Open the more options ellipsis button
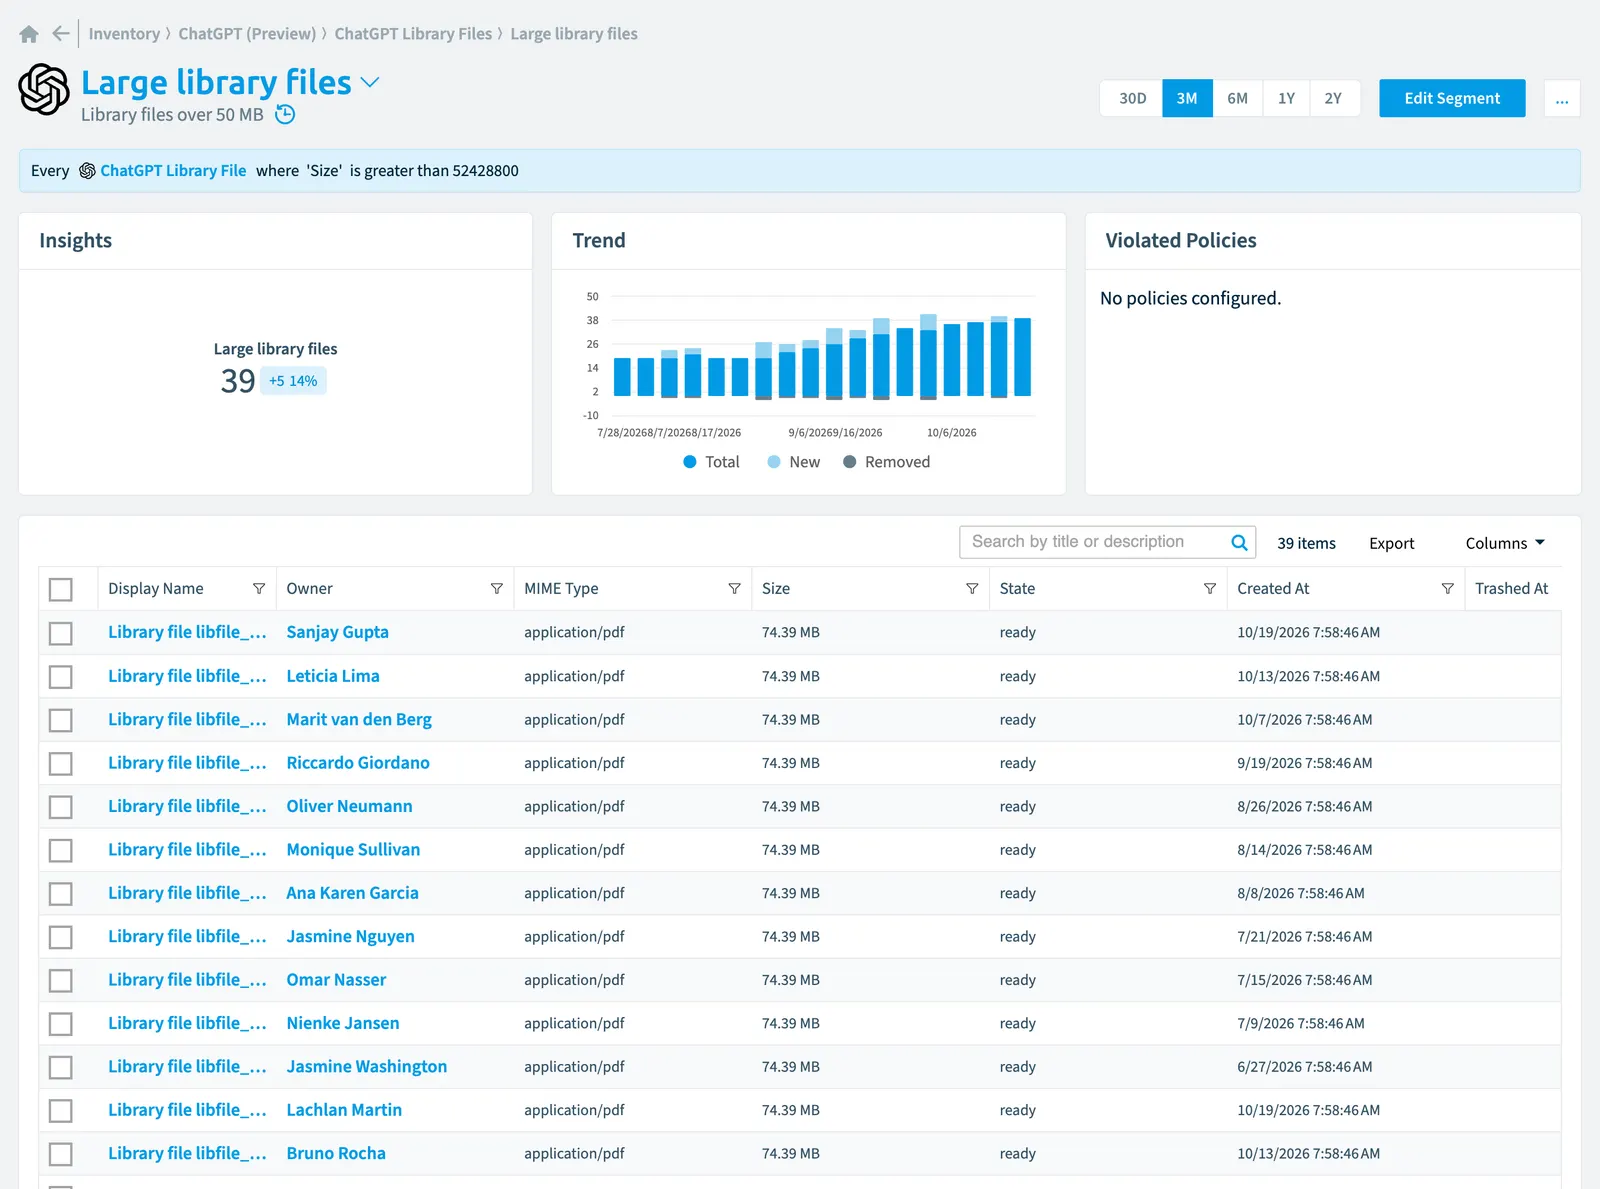1600x1189 pixels. pos(1562,98)
